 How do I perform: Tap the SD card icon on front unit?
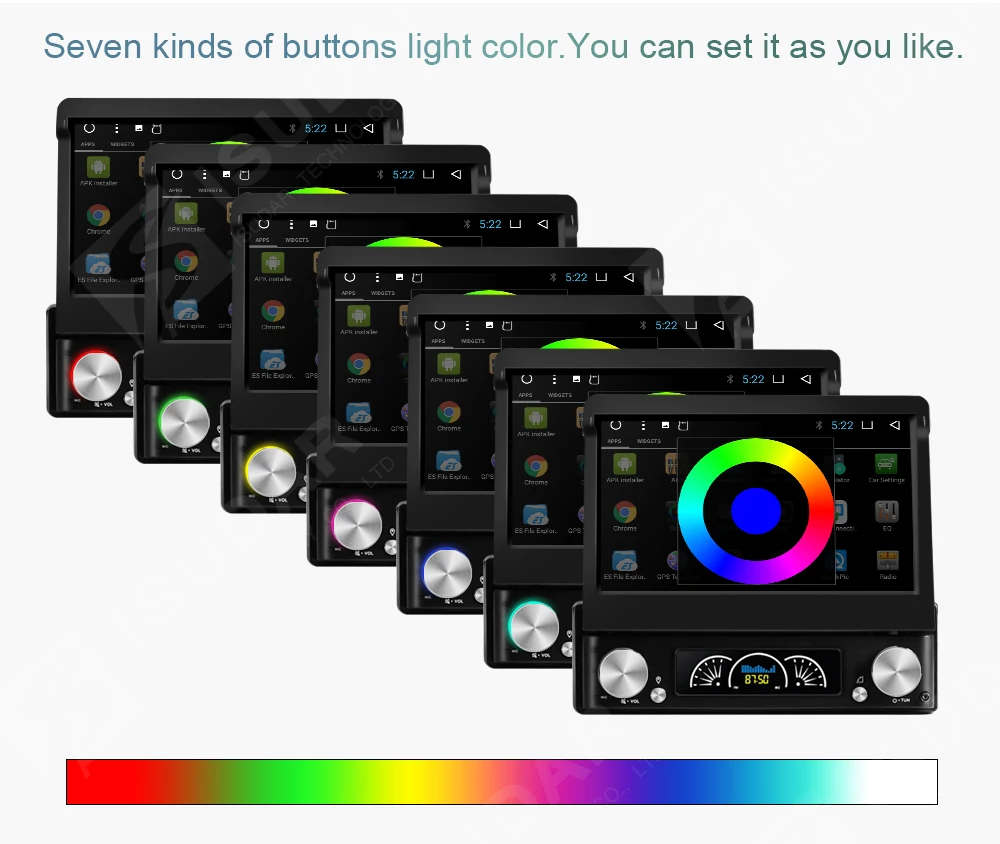(x=683, y=425)
